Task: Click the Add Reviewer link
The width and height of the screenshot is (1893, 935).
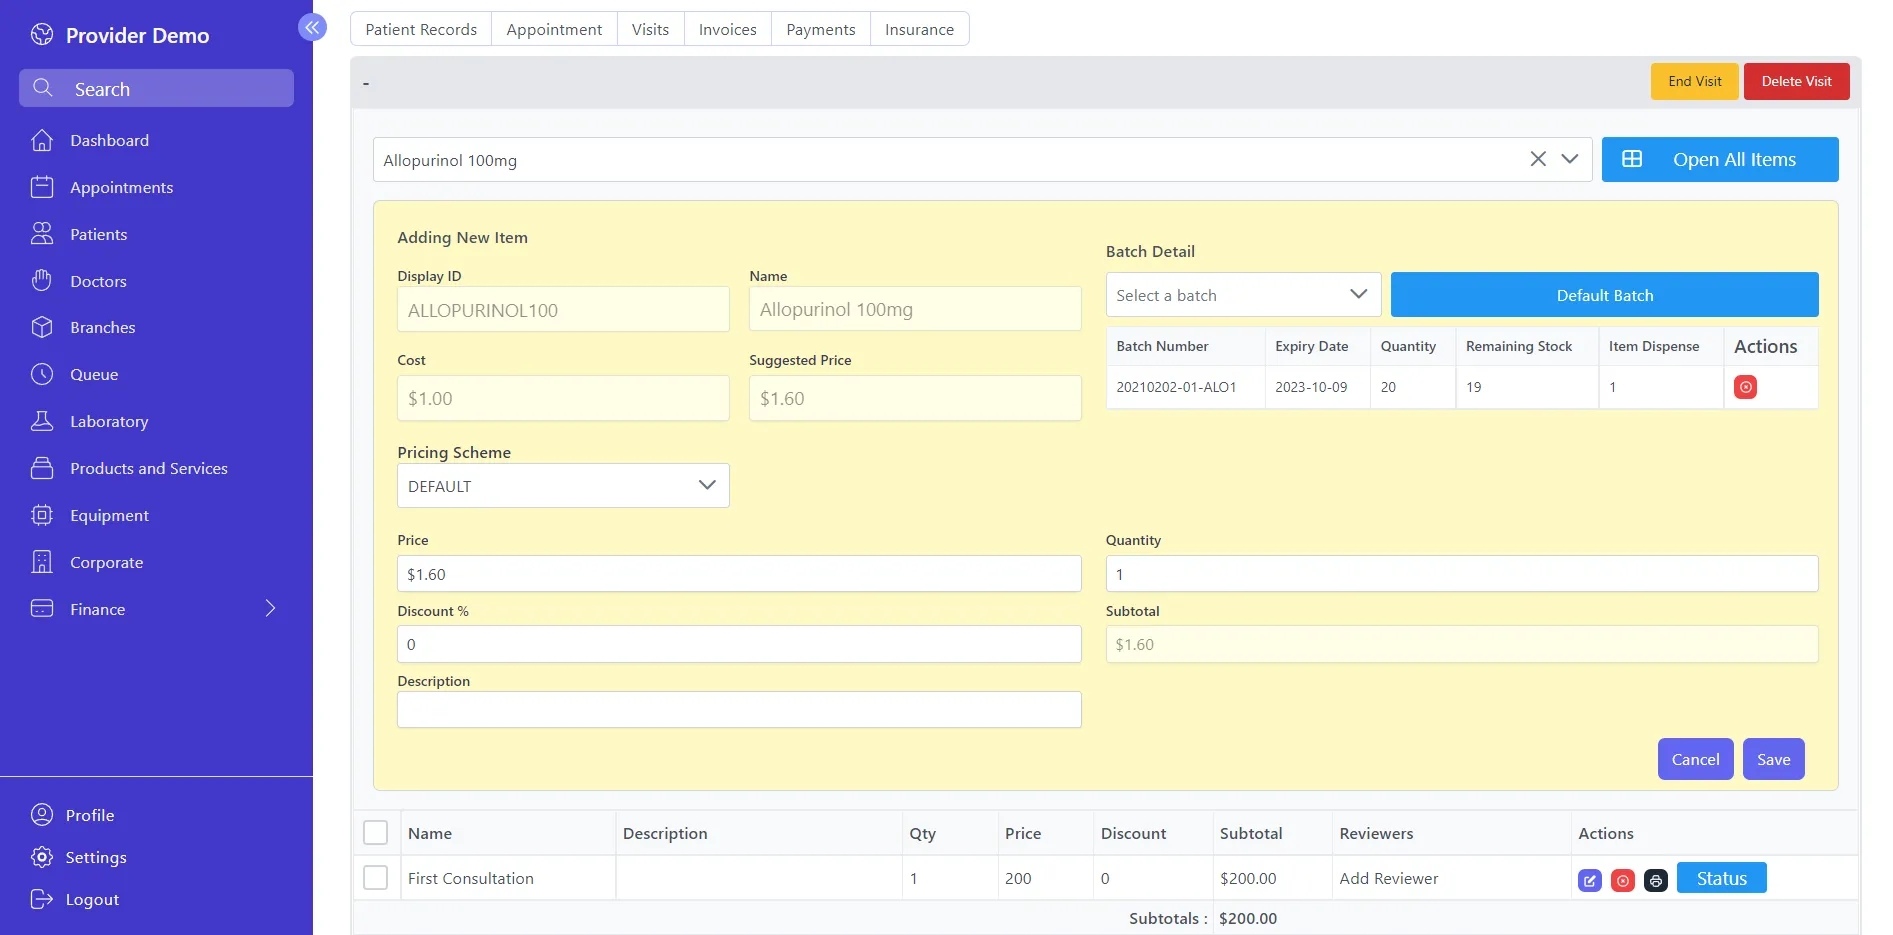Action: pos(1388,878)
